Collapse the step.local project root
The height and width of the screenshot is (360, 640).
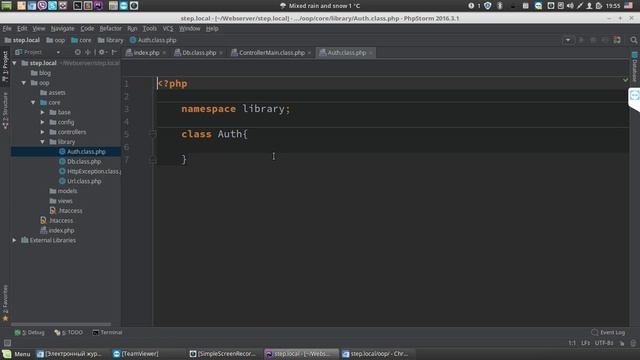pyautogui.click(x=15, y=63)
